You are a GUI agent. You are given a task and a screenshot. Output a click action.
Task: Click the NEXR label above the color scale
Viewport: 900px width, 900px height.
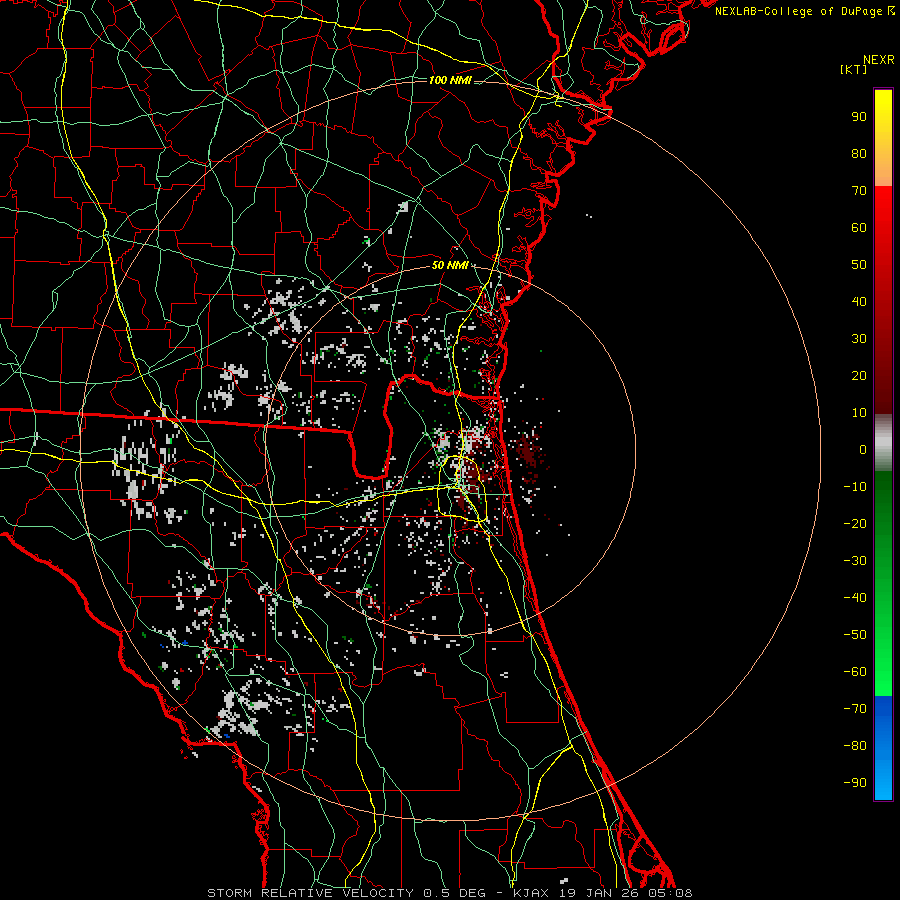877,59
